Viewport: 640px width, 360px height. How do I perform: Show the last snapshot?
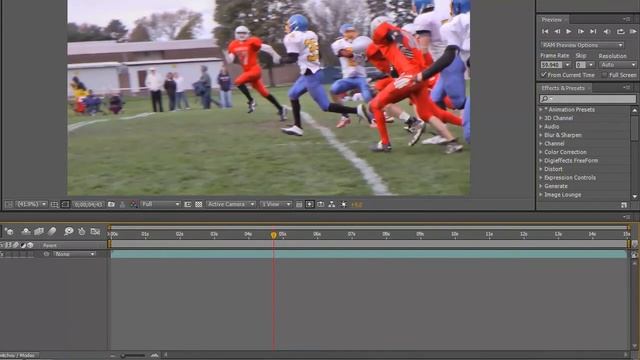(x=122, y=204)
